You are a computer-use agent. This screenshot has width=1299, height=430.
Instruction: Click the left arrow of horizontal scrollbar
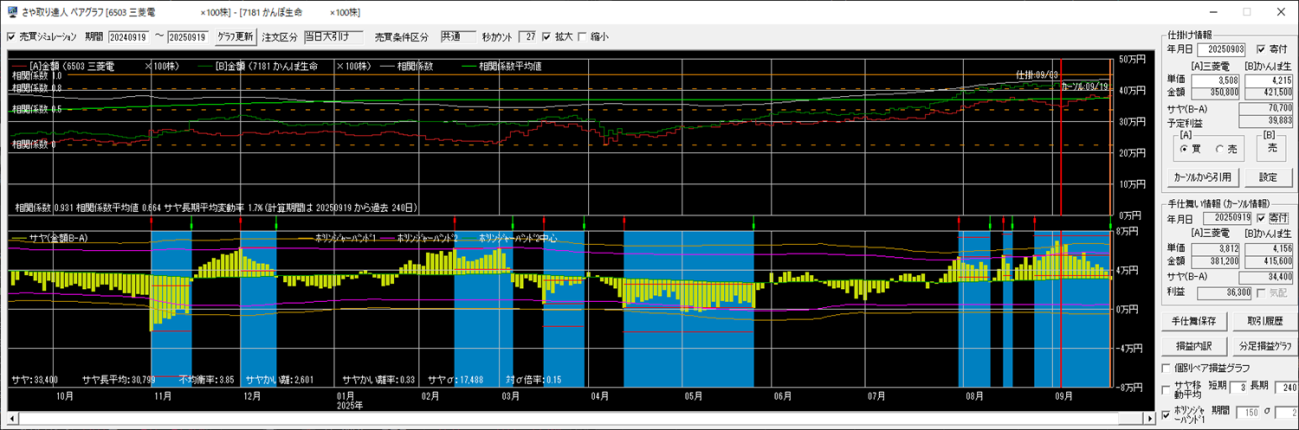click(11, 417)
